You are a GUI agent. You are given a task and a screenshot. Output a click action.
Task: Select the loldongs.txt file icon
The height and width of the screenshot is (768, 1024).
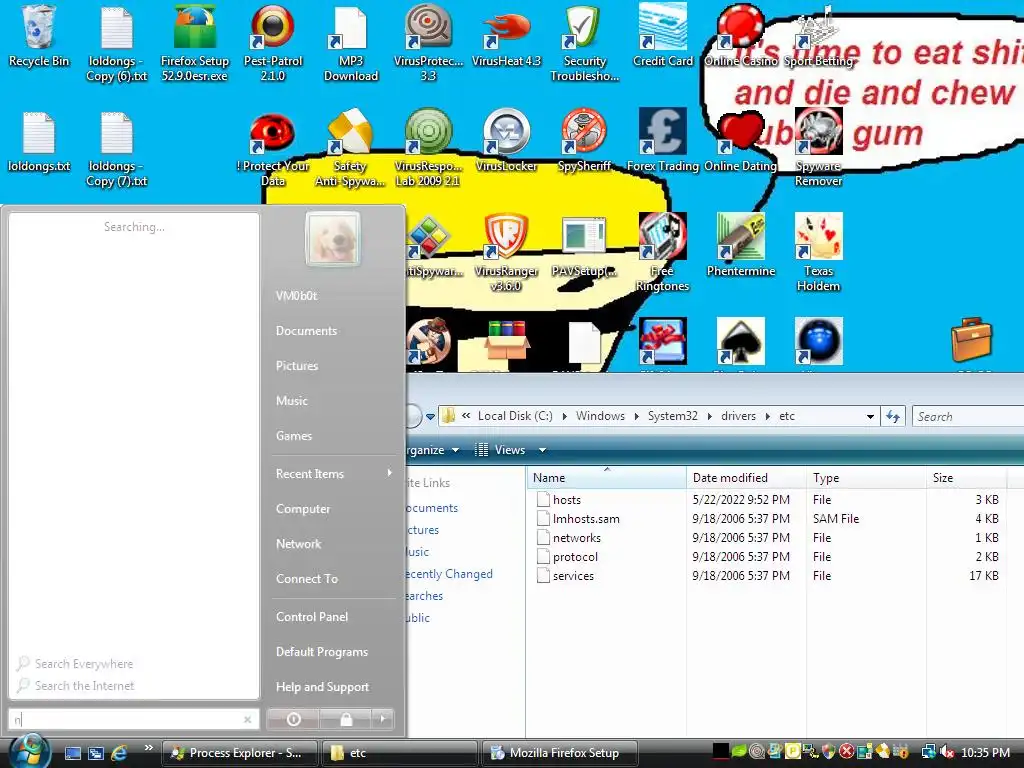point(39,141)
